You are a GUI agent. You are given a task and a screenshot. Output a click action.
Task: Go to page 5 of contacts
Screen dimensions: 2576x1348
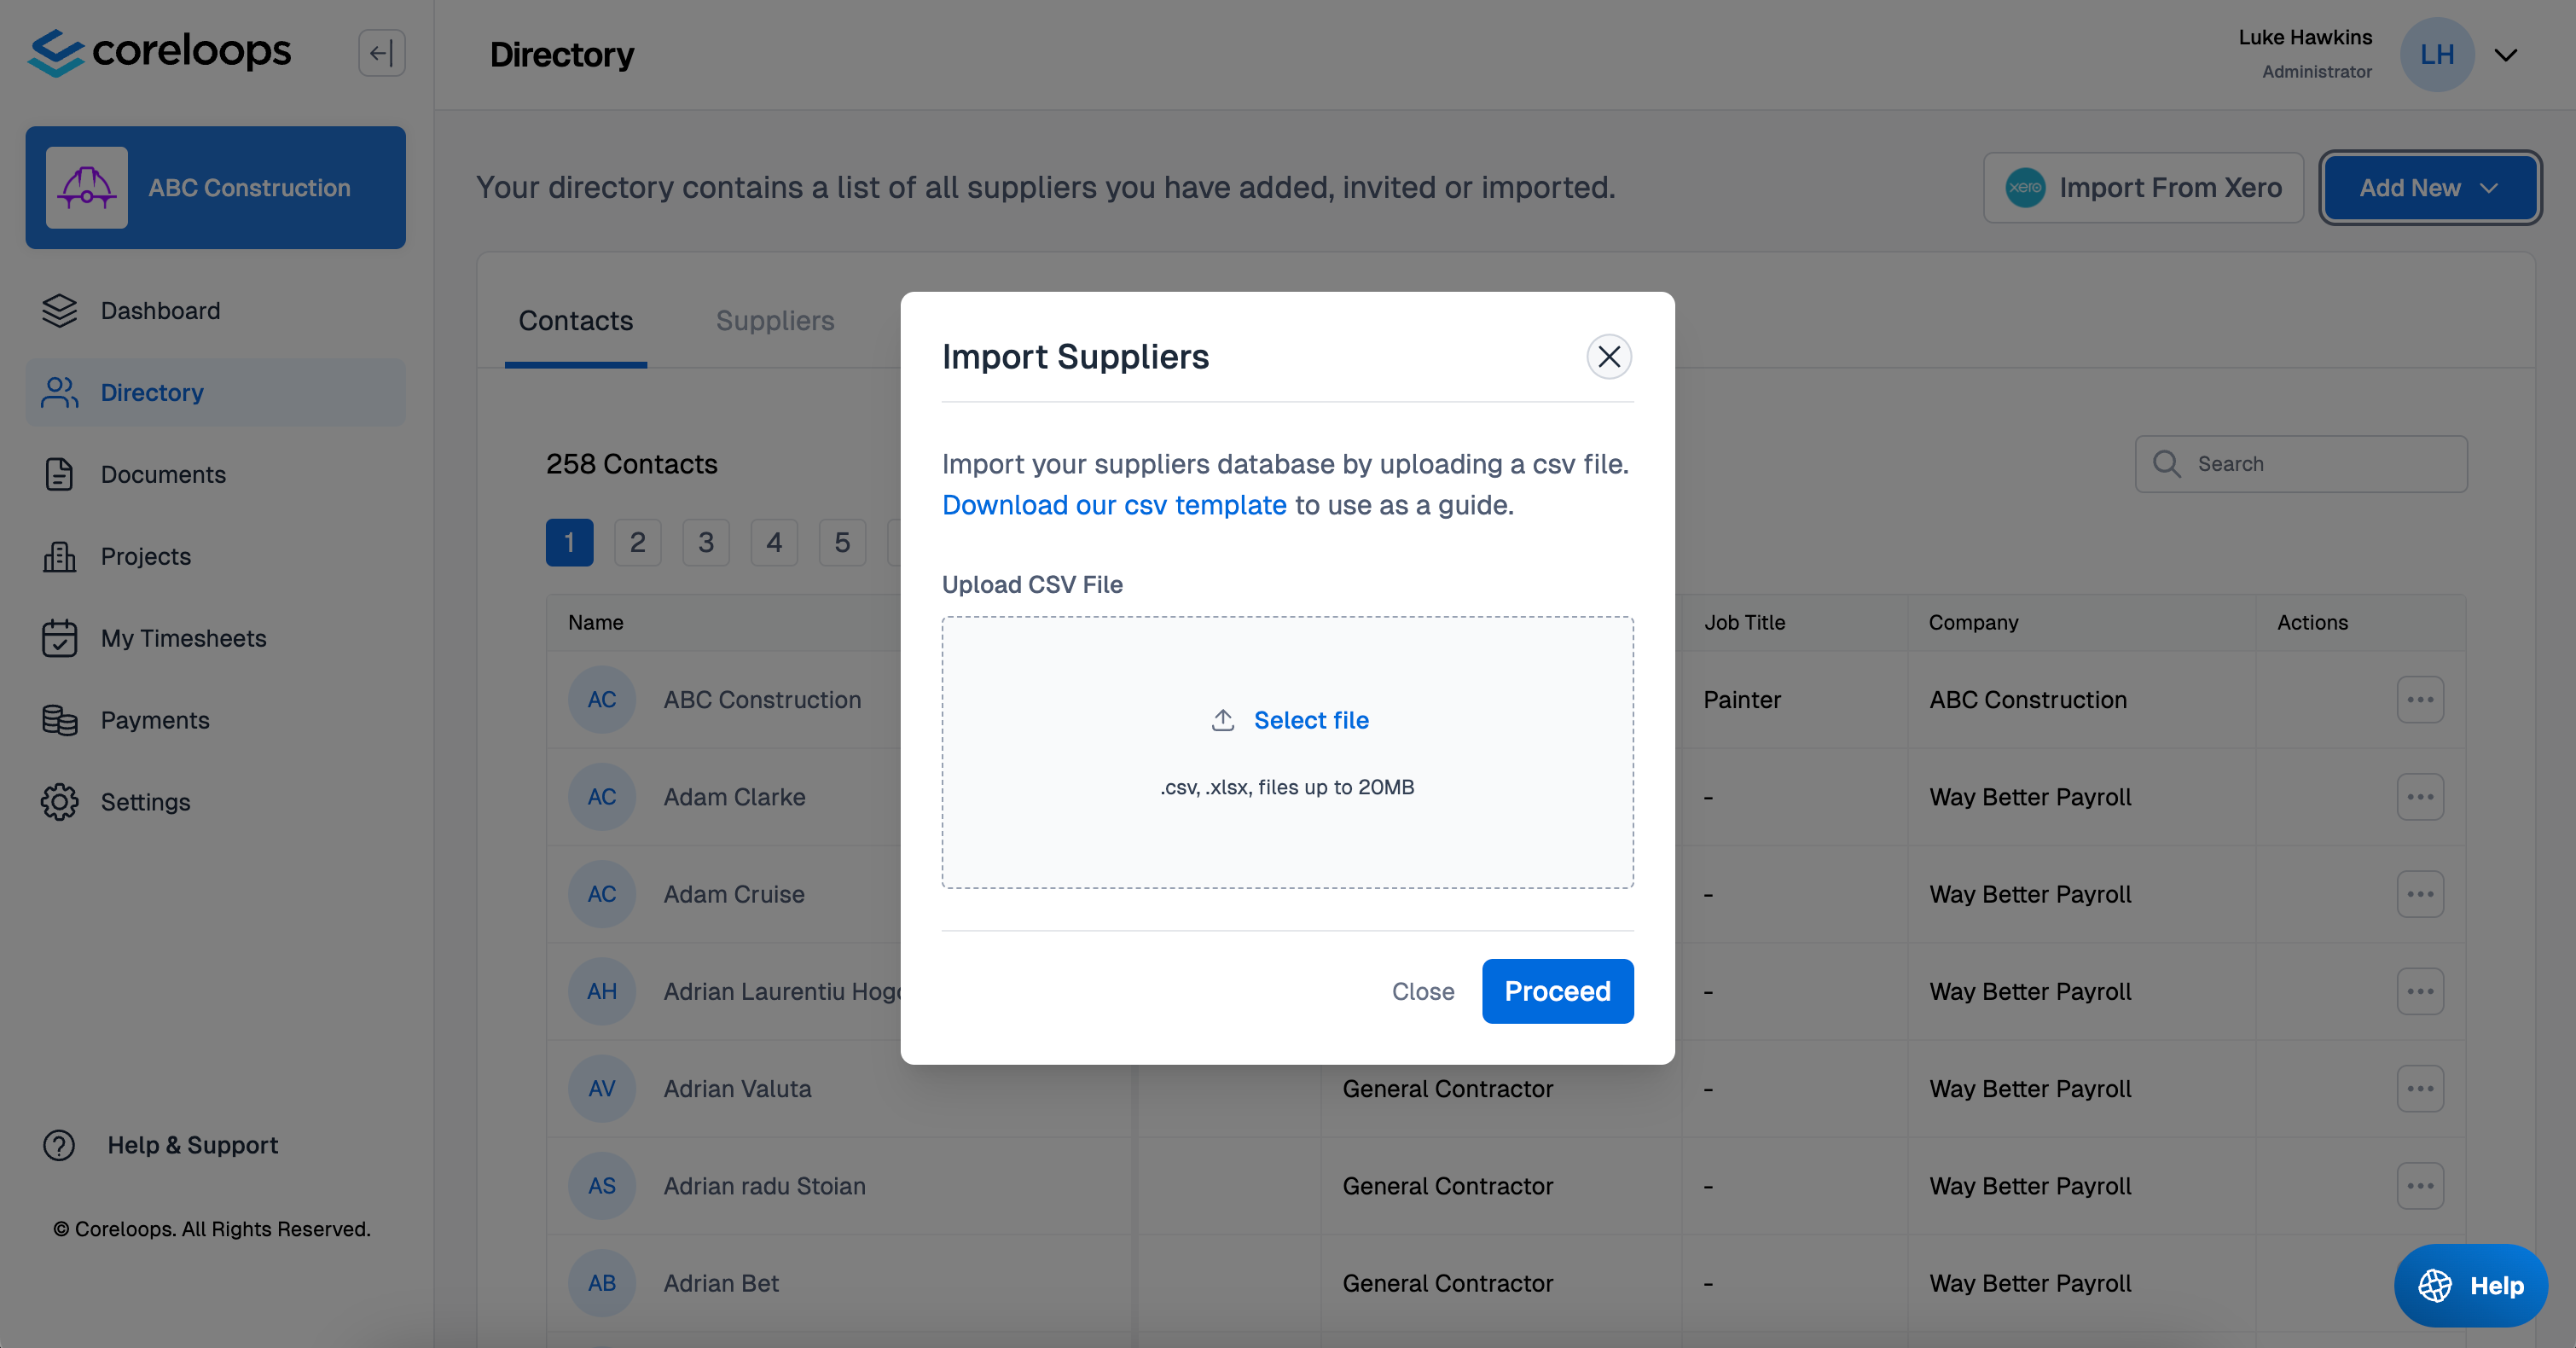[x=842, y=543]
